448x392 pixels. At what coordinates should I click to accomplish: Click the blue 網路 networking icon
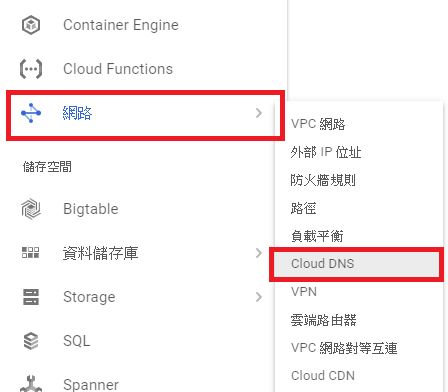[x=31, y=113]
